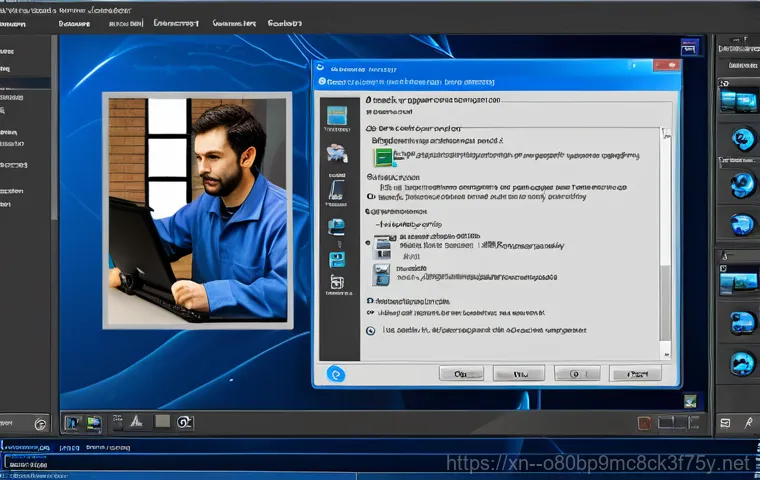Click the dialog's vertical scrollbar thumb
This screenshot has width=760, height=480.
(665, 303)
